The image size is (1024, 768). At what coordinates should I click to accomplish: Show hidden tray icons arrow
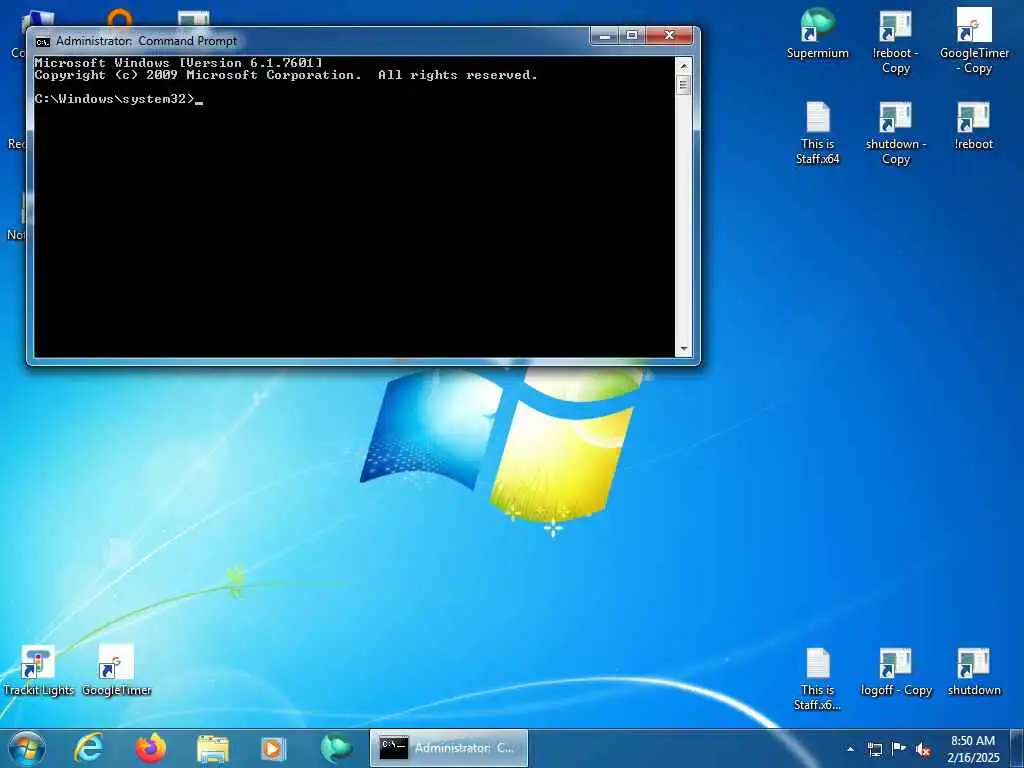pyautogui.click(x=850, y=749)
